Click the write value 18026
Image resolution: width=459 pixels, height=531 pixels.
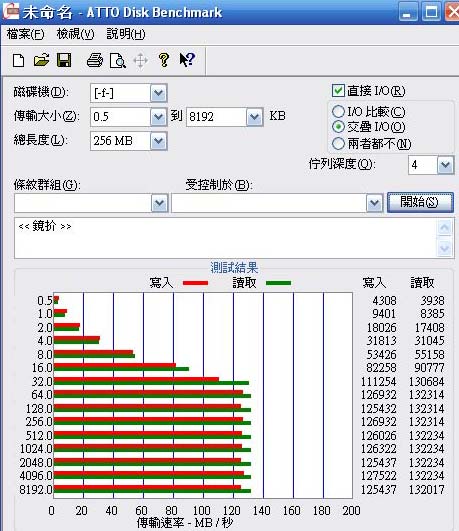[x=381, y=327]
